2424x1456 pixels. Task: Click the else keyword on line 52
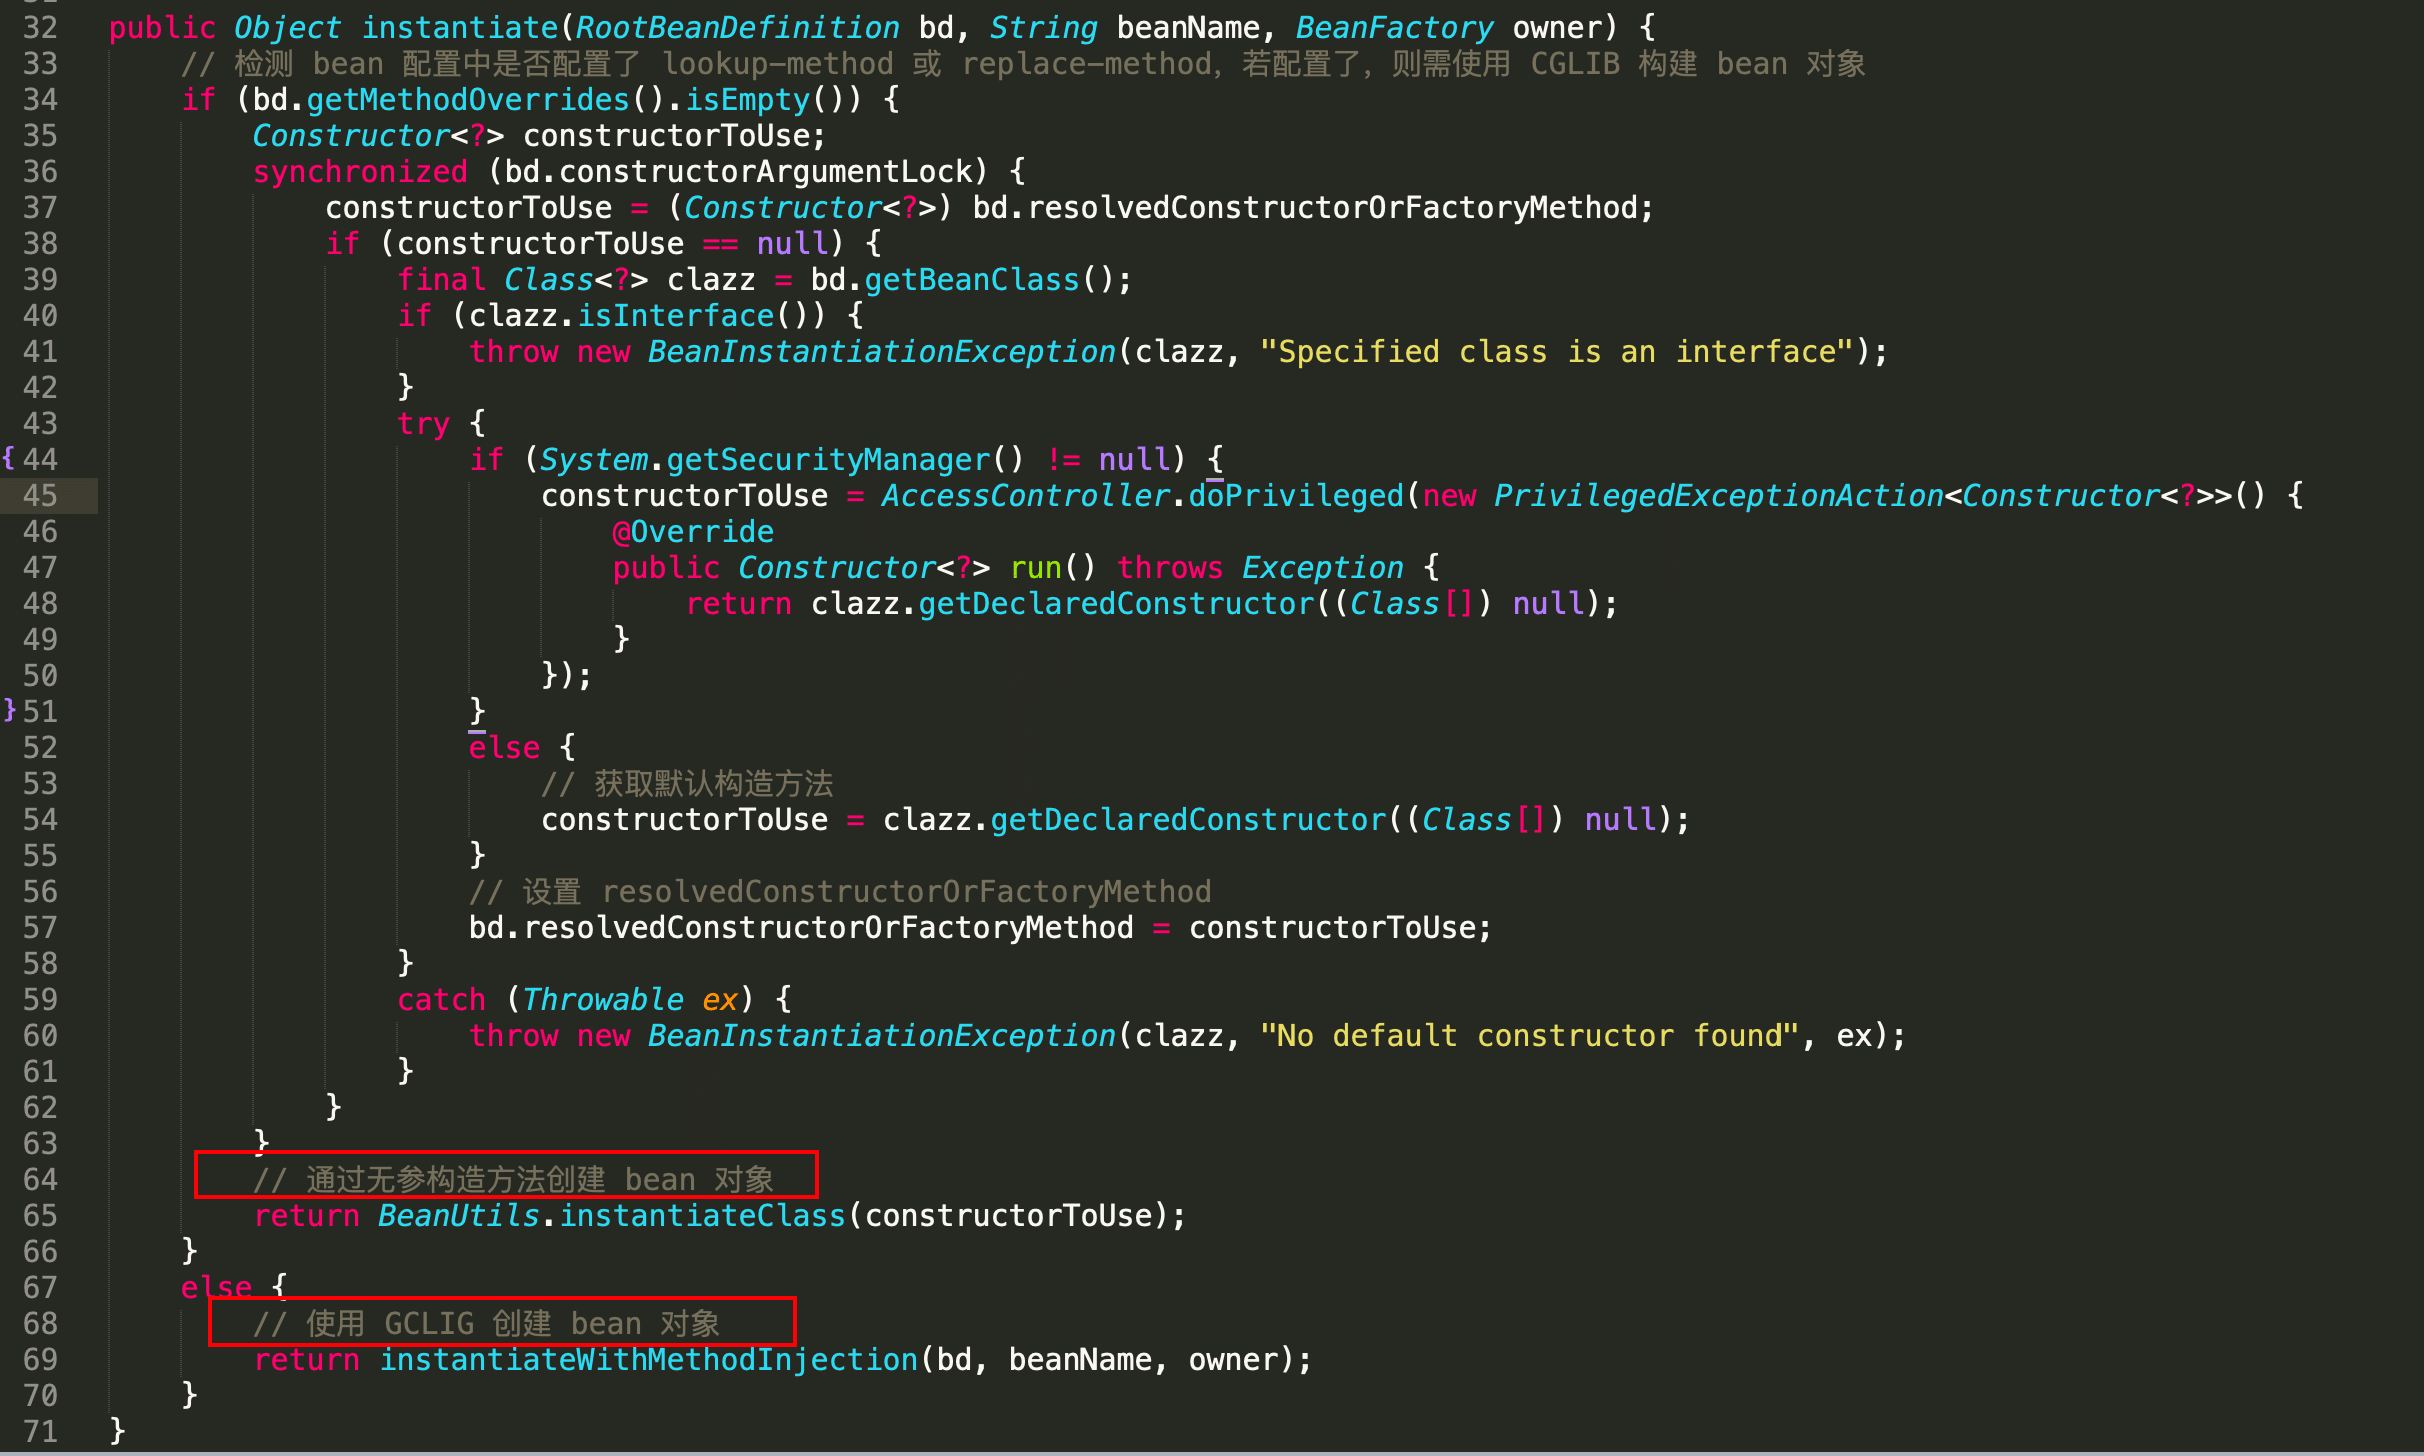pyautogui.click(x=504, y=747)
